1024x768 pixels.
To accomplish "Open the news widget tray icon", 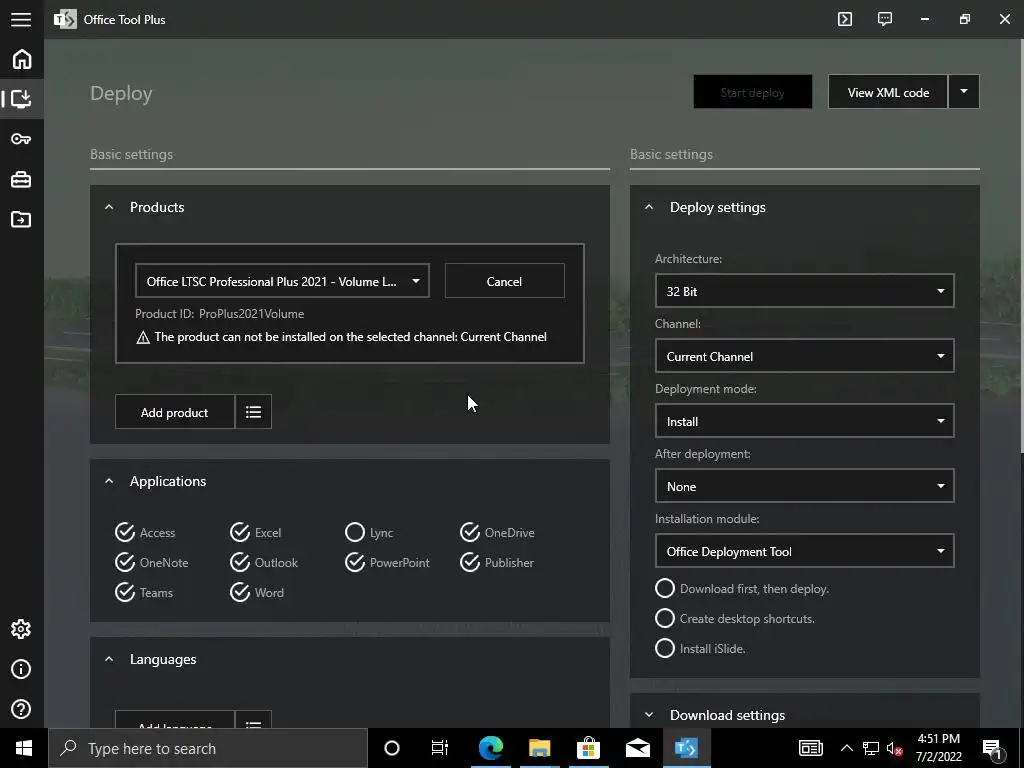I will click(x=810, y=748).
